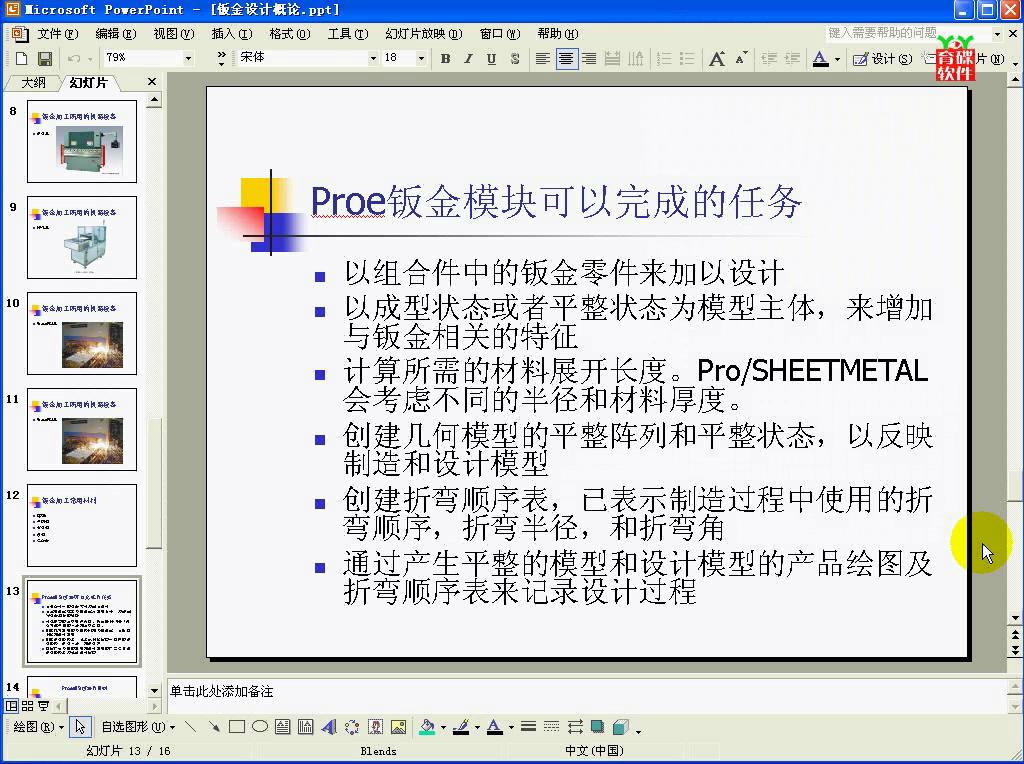Click the Increase Indent icon
This screenshot has height=764, width=1024.
[792, 59]
